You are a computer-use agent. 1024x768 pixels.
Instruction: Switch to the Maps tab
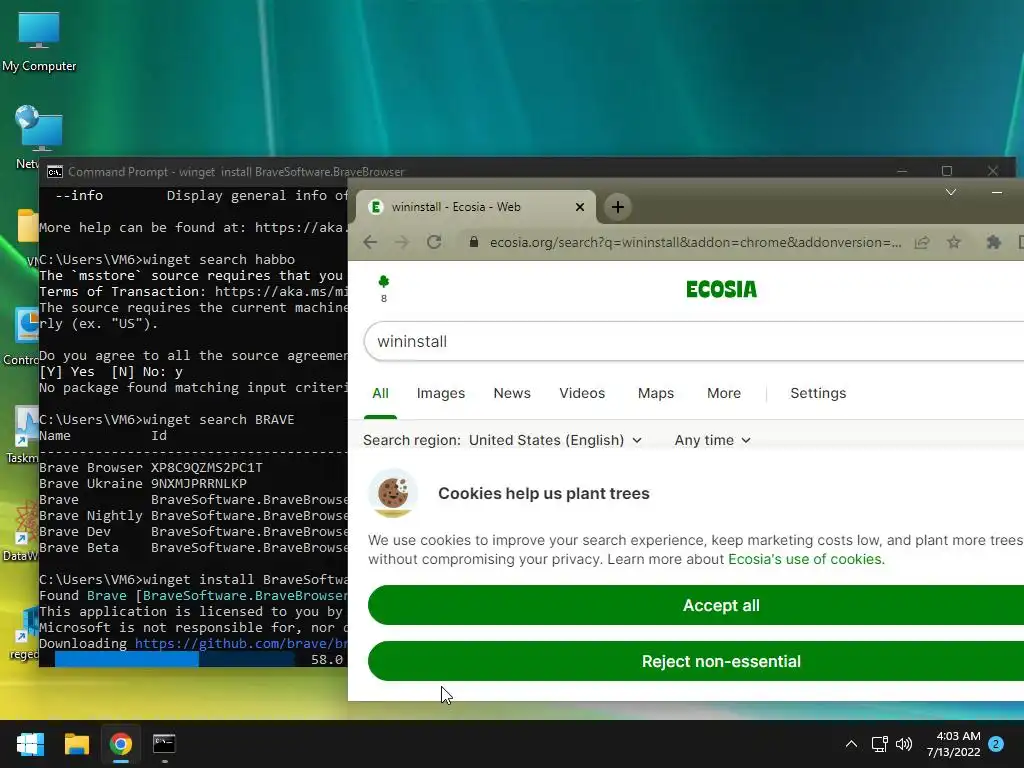click(656, 393)
